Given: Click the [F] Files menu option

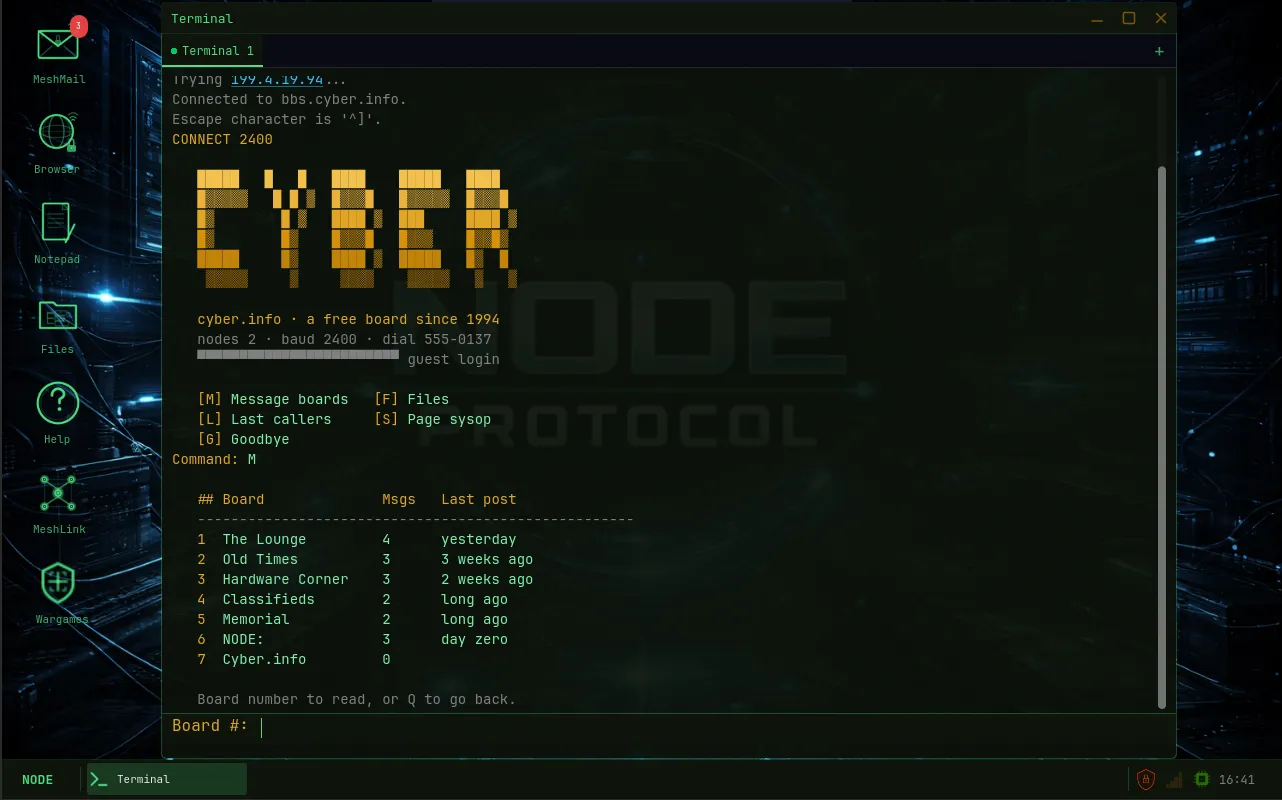Looking at the screenshot, I should 412,399.
